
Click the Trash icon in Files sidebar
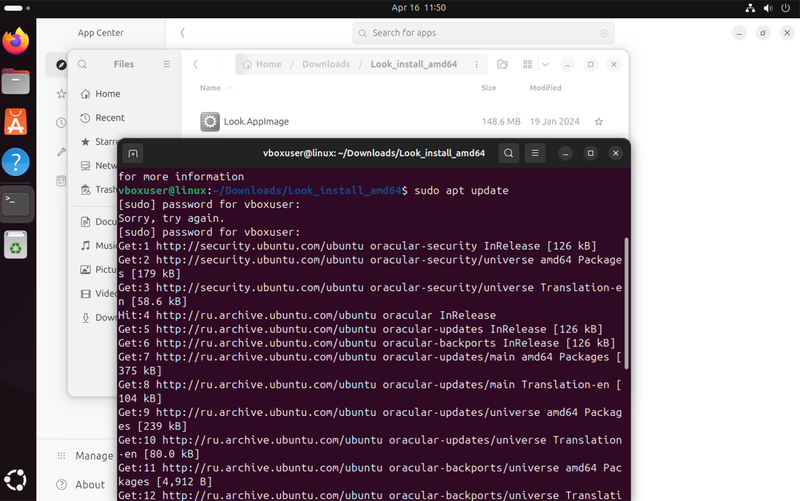point(85,190)
